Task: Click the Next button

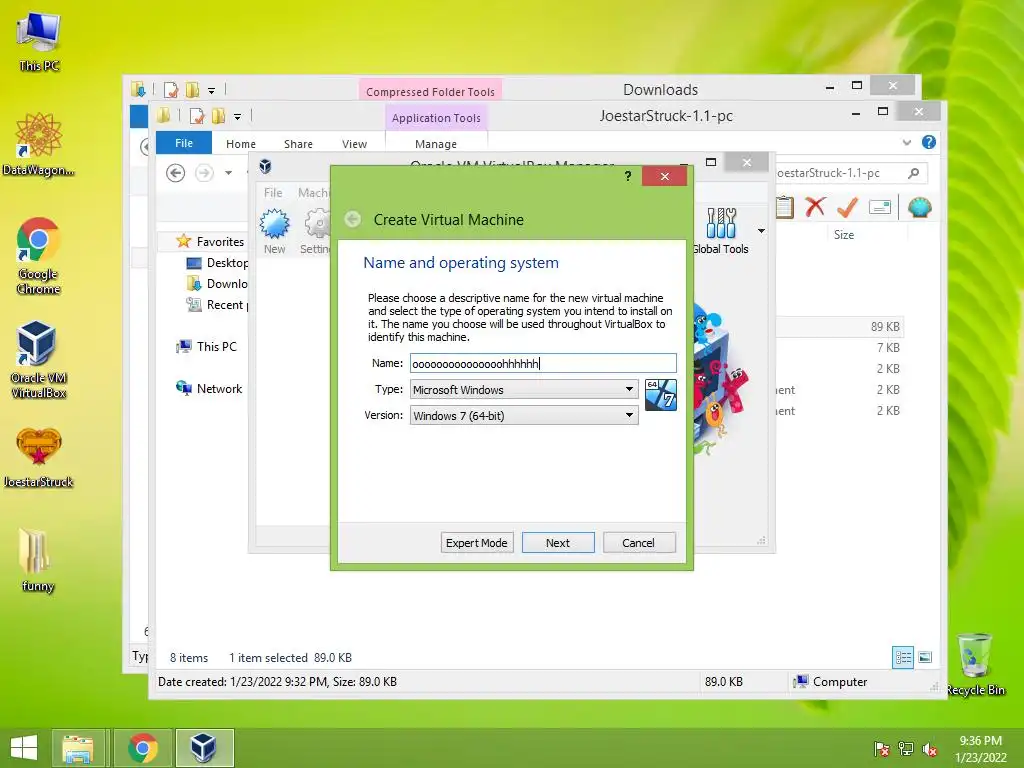Action: point(558,543)
